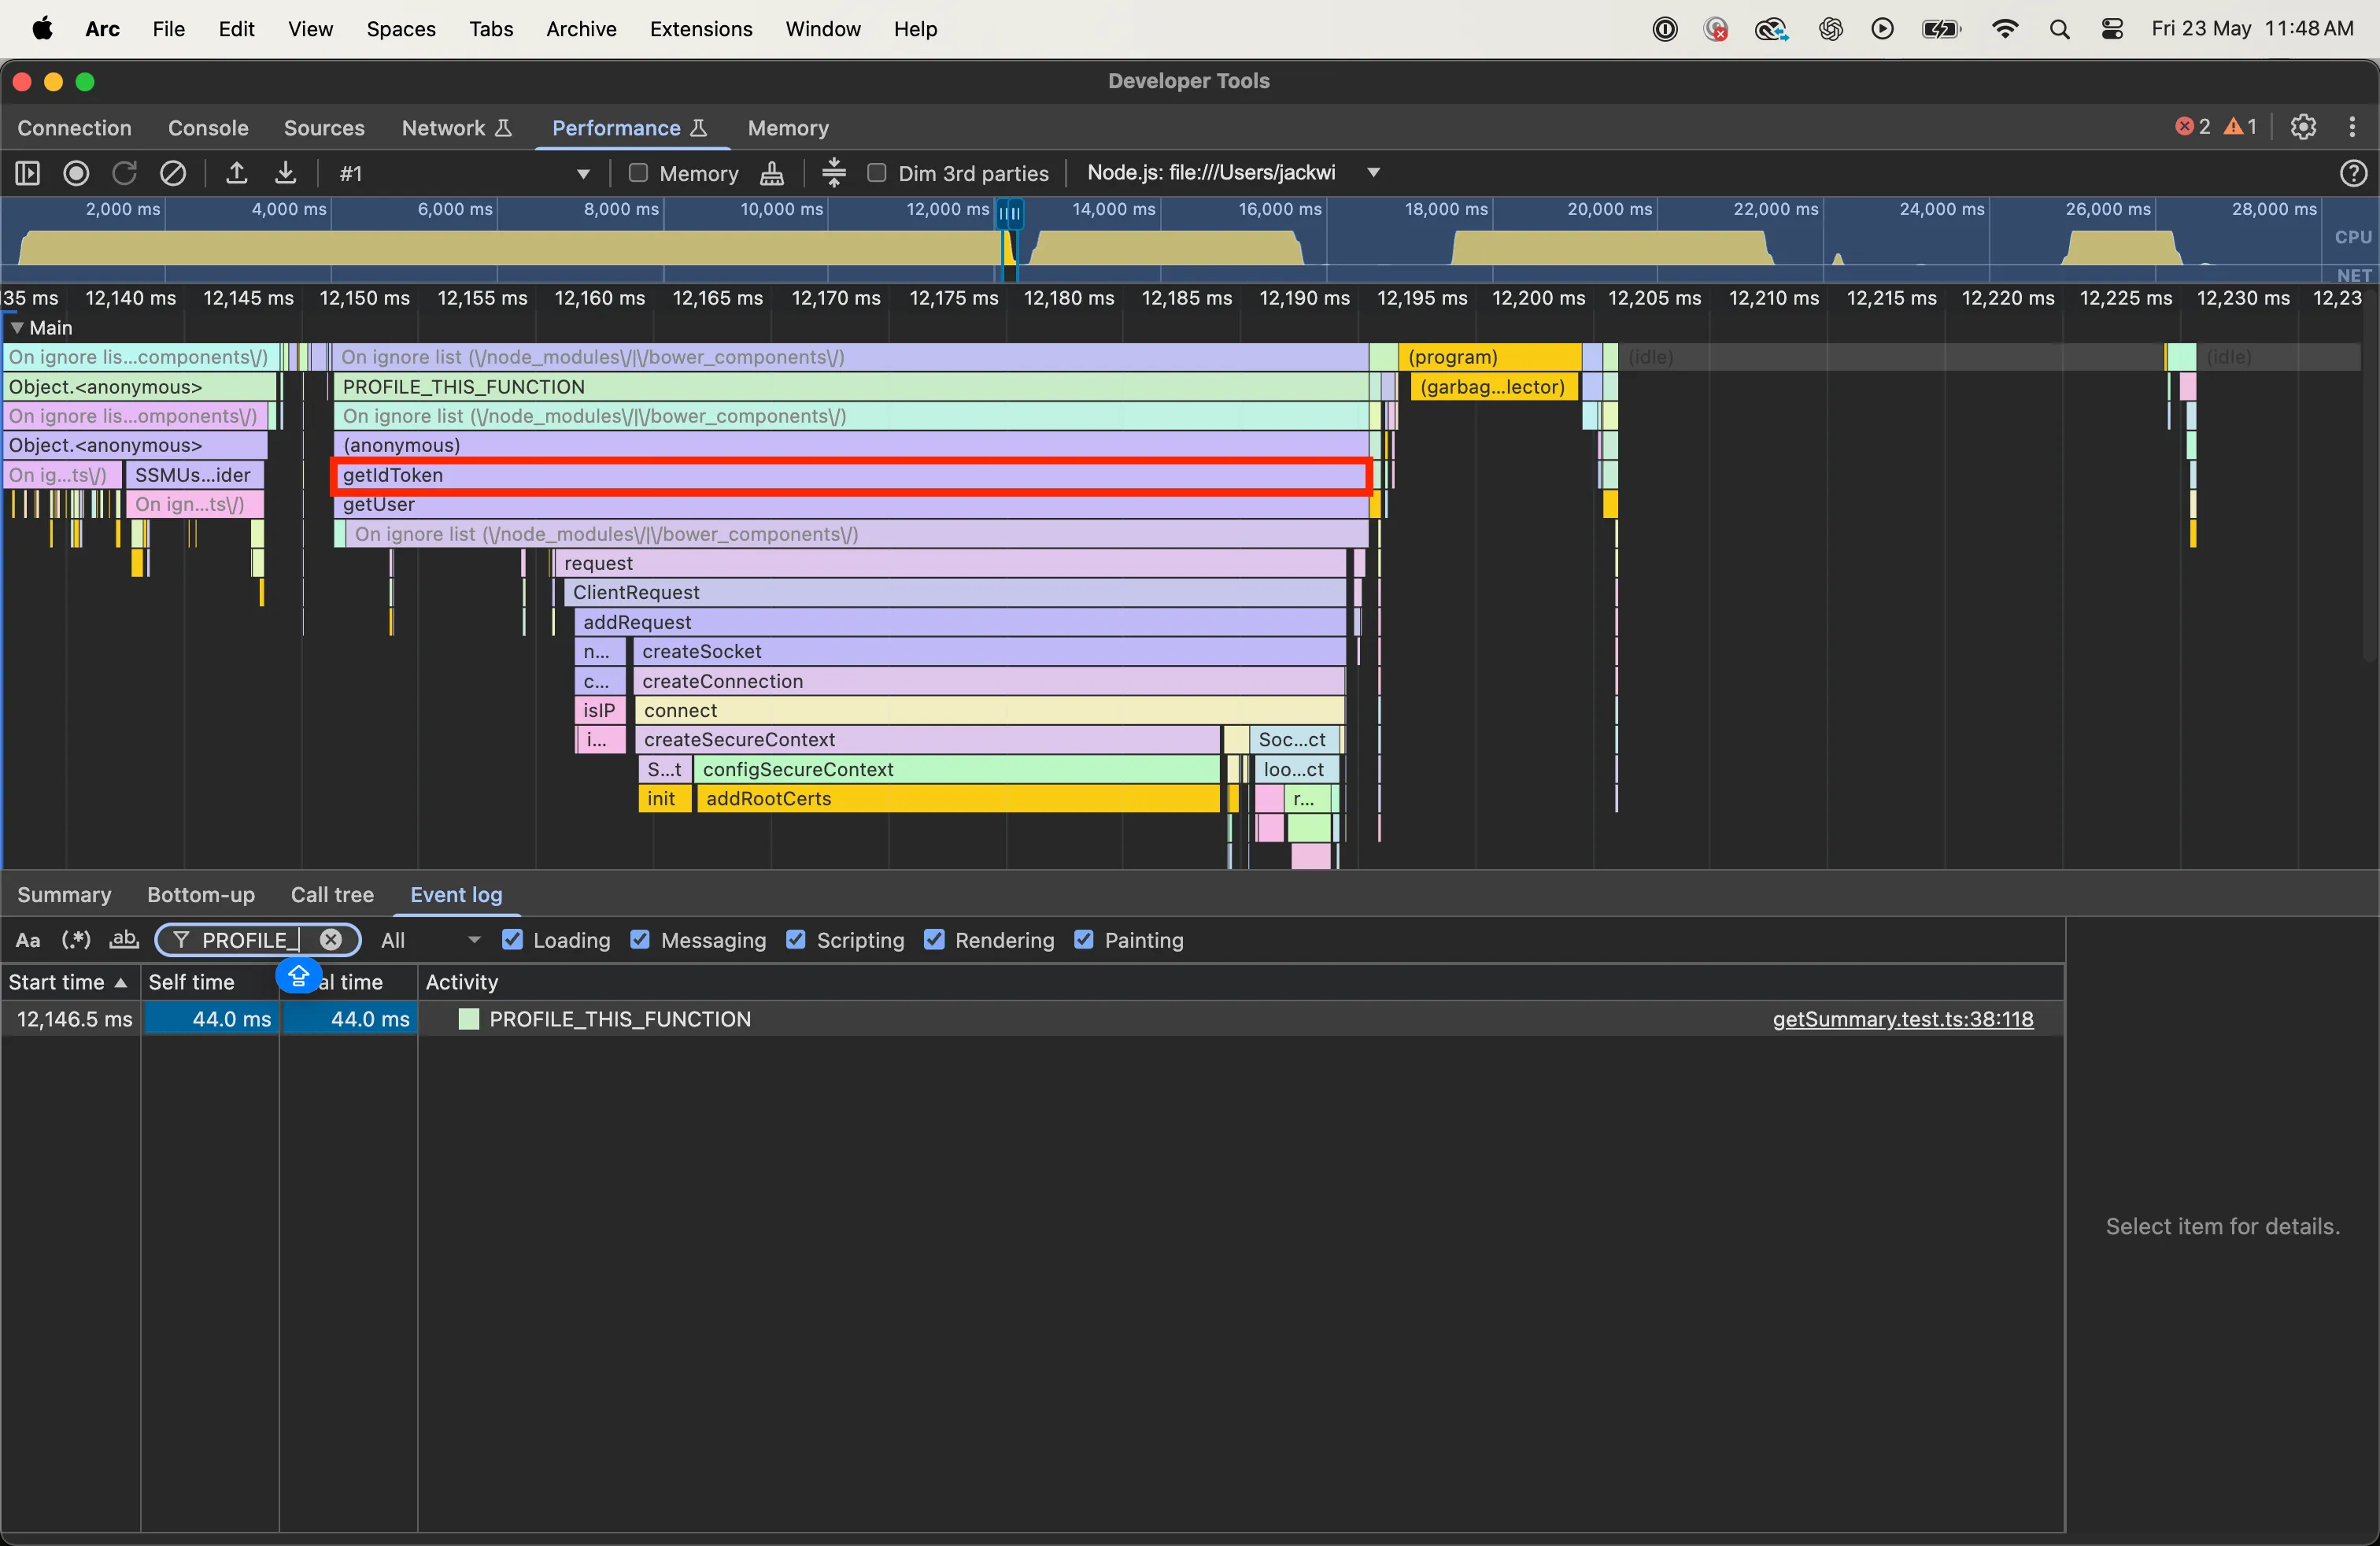
Task: Uncheck the Rendering filter checkbox
Action: tap(934, 940)
